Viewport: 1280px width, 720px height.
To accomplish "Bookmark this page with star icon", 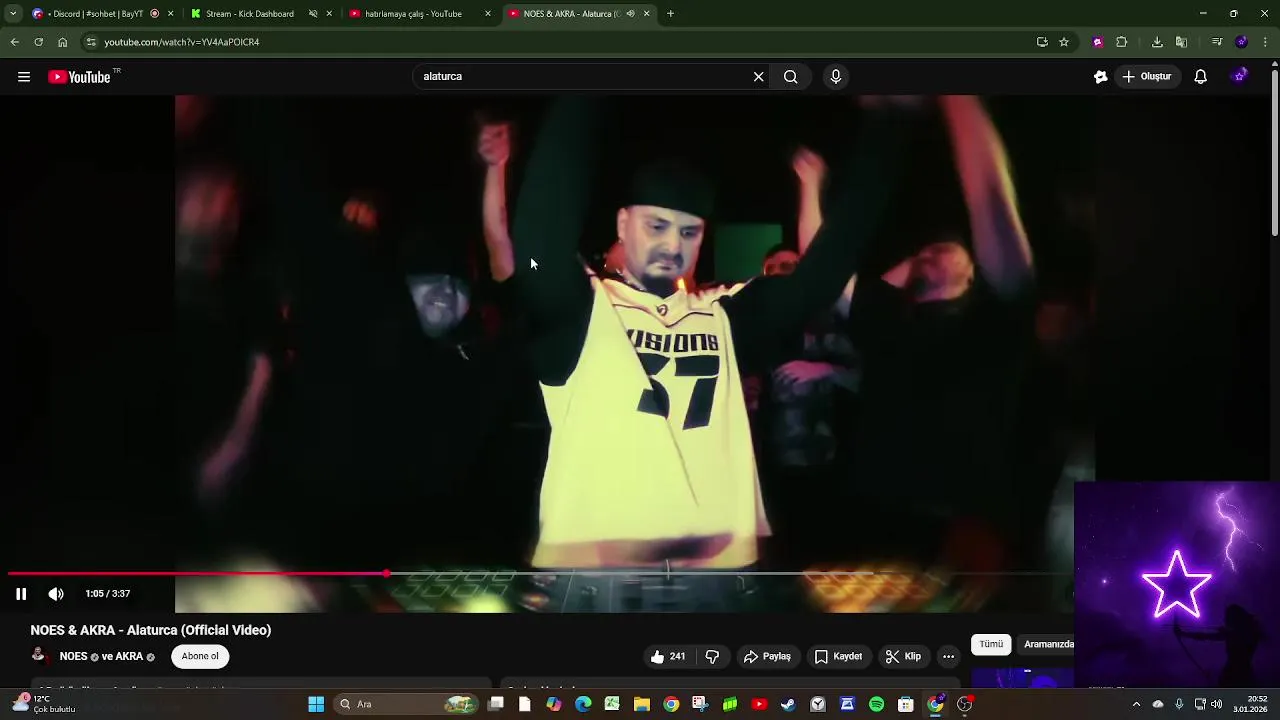I will [x=1064, y=42].
